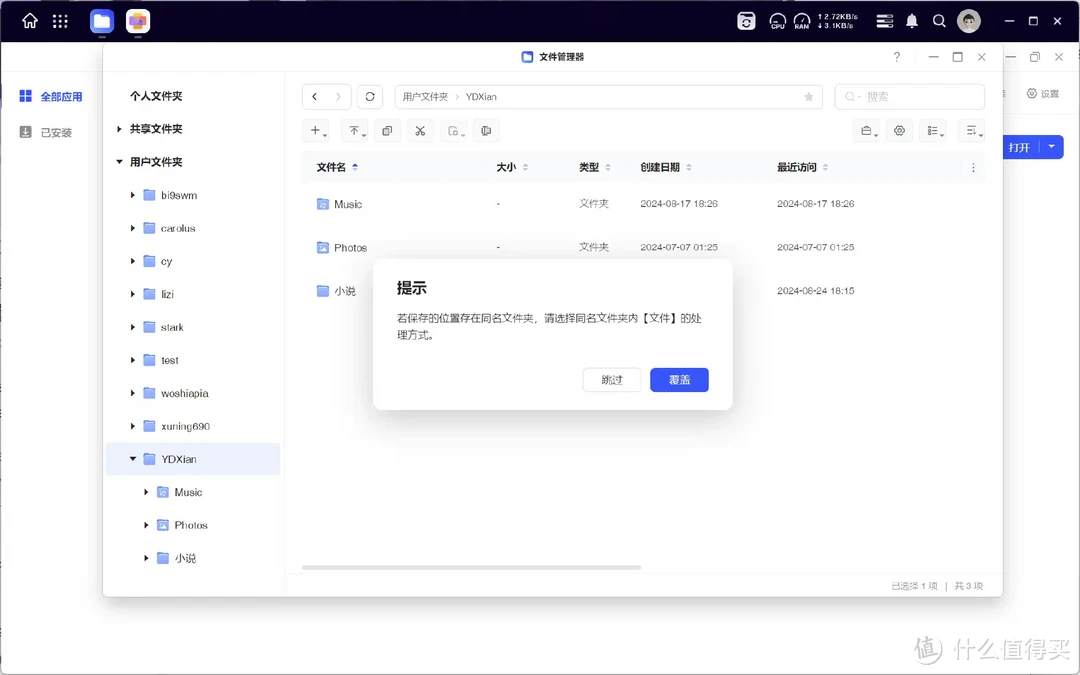Click the 覆盖 button in dialog
1080x675 pixels.
tap(679, 380)
